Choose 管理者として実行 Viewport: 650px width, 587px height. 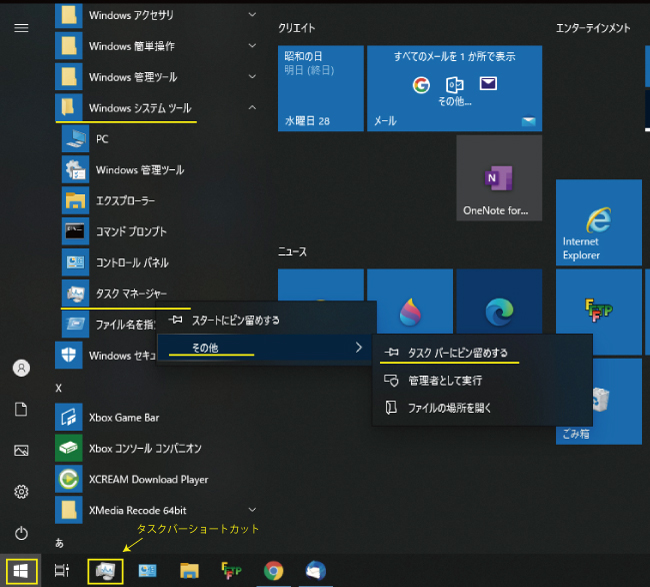tap(482, 381)
